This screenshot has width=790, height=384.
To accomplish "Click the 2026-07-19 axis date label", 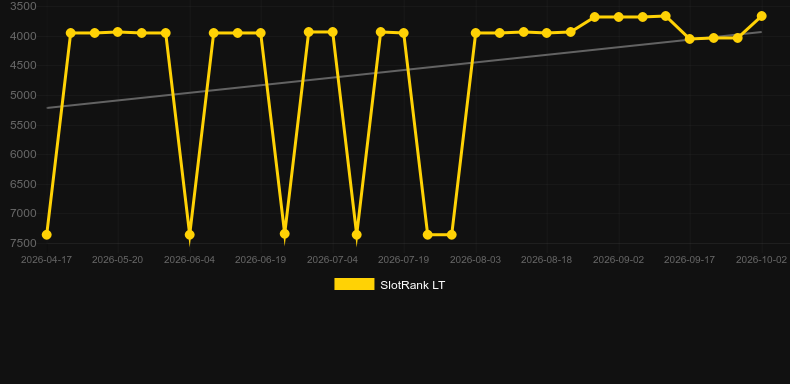I will click(x=404, y=260).
